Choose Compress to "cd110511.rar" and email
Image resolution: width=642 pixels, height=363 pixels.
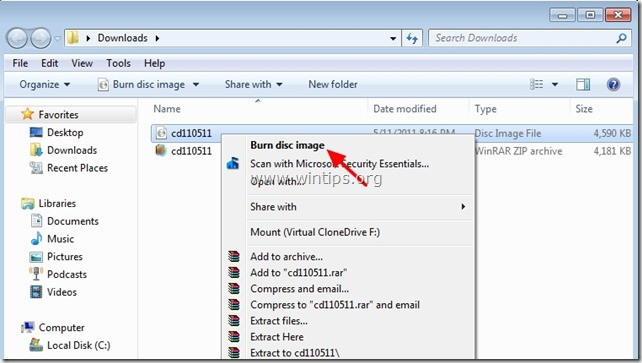click(x=335, y=304)
